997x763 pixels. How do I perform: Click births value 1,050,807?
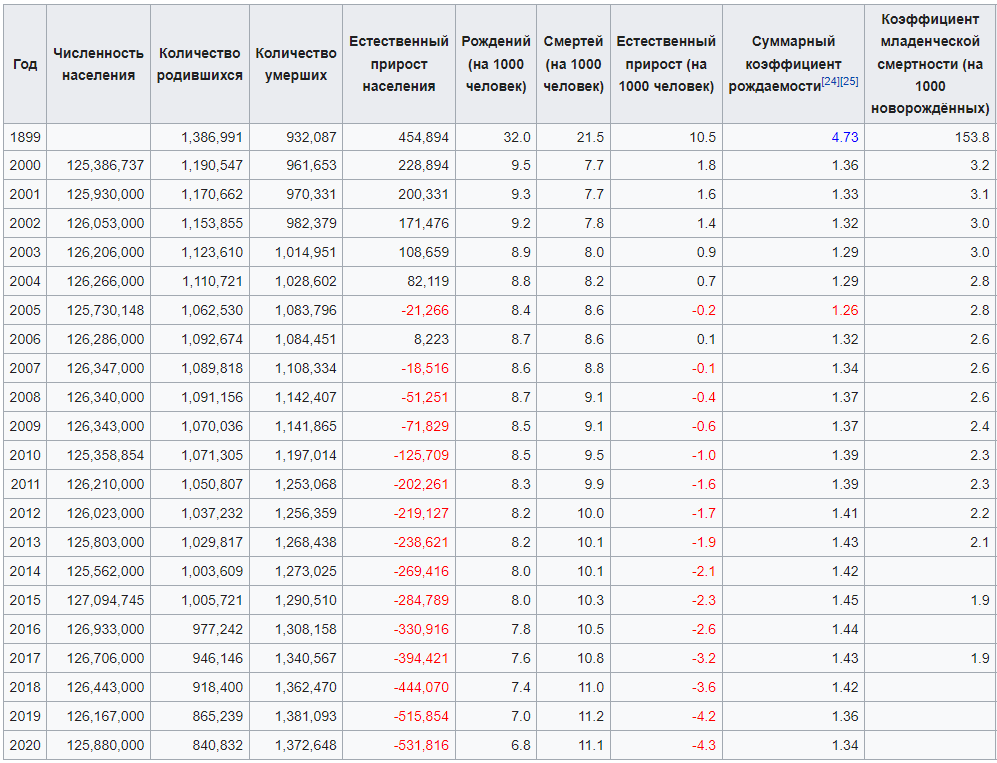point(212,485)
